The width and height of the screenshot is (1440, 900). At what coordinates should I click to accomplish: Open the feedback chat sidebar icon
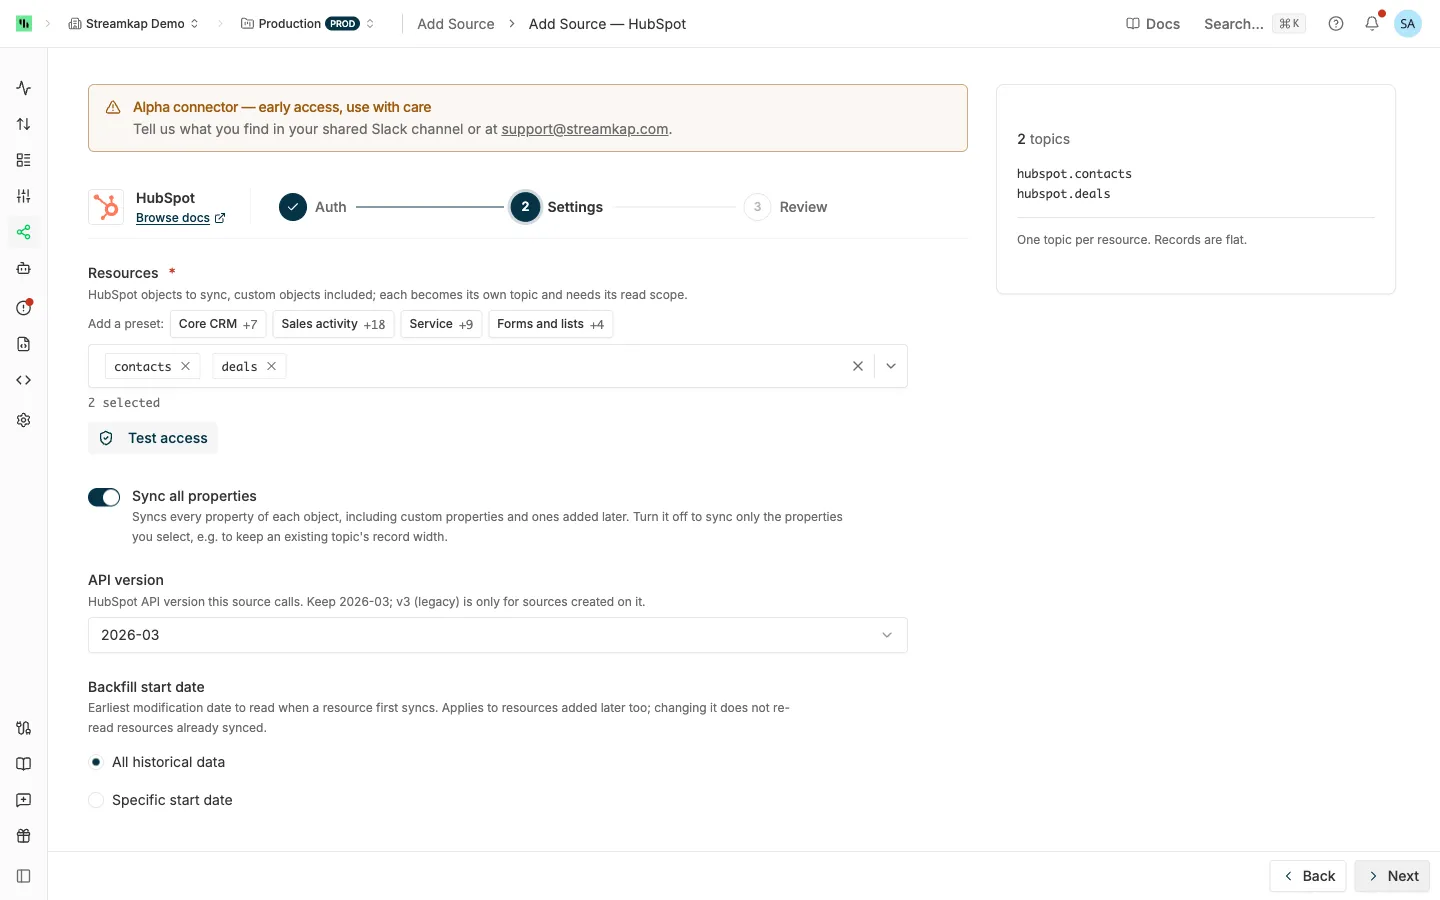[x=24, y=800]
